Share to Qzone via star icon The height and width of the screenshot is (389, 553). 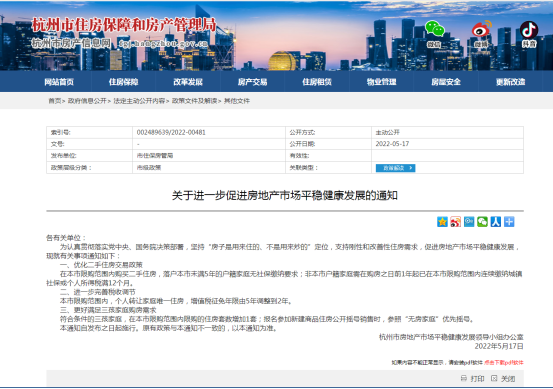point(442,222)
